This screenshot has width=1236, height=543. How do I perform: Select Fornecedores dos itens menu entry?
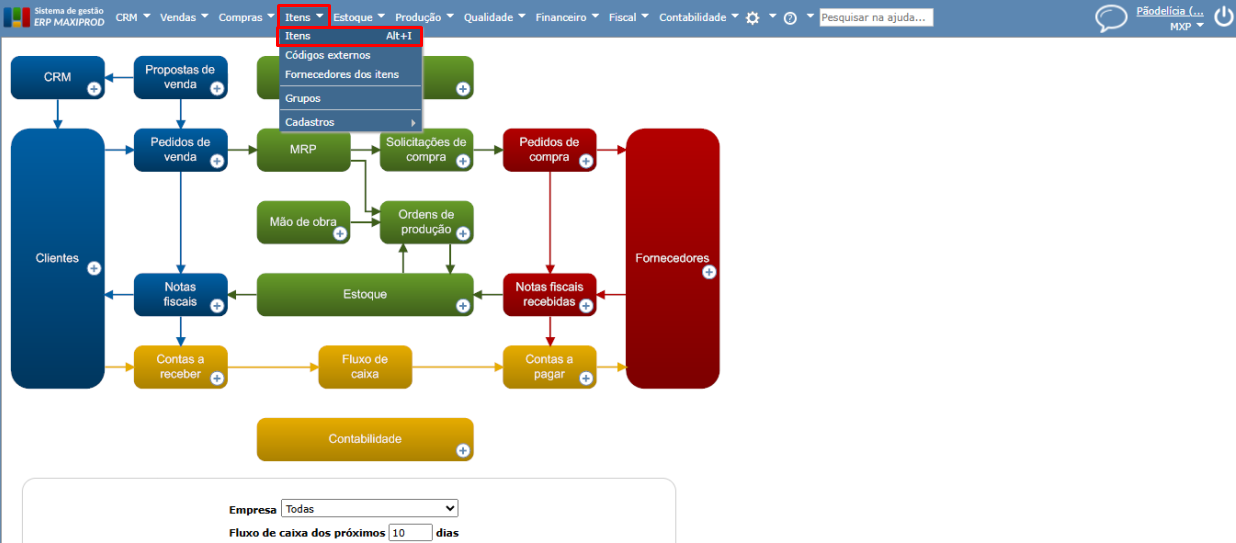[350, 74]
